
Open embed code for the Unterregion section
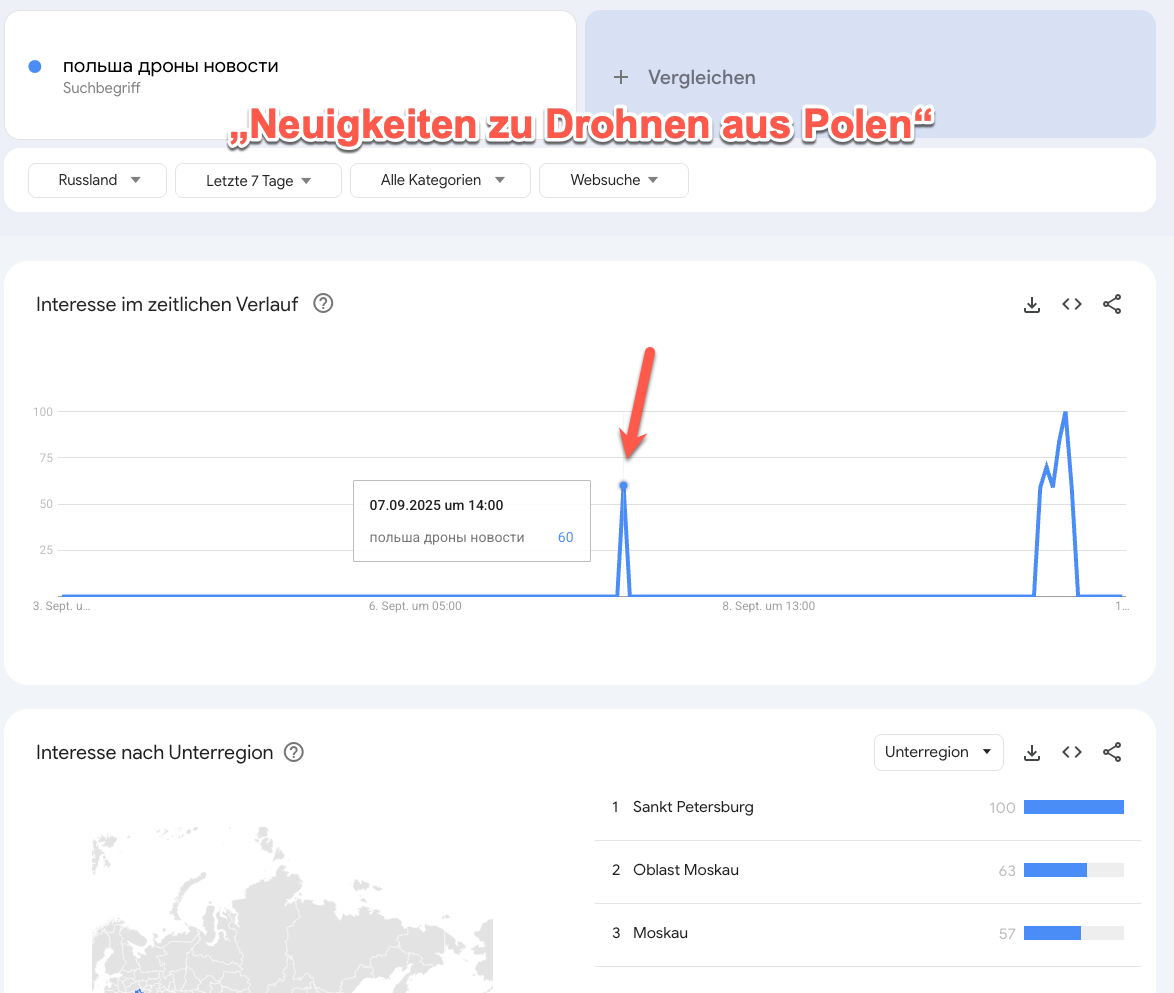pyautogui.click(x=1072, y=752)
